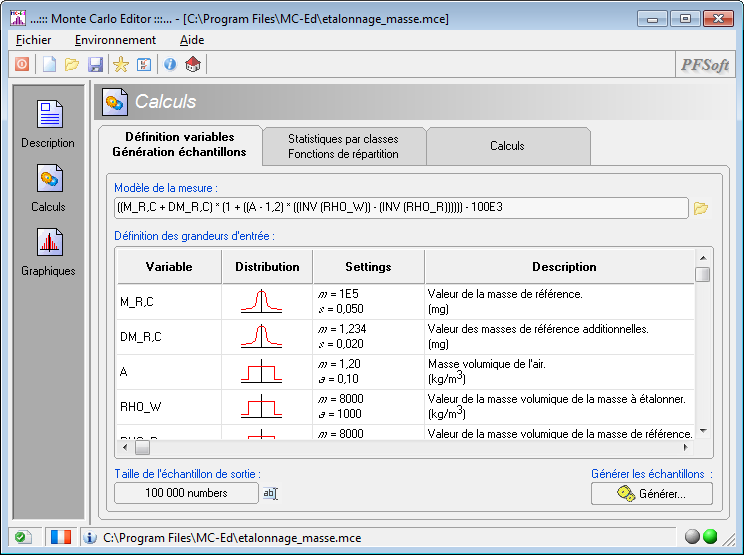
Task: Click the rectangular distribution icon for A
Action: (261, 371)
